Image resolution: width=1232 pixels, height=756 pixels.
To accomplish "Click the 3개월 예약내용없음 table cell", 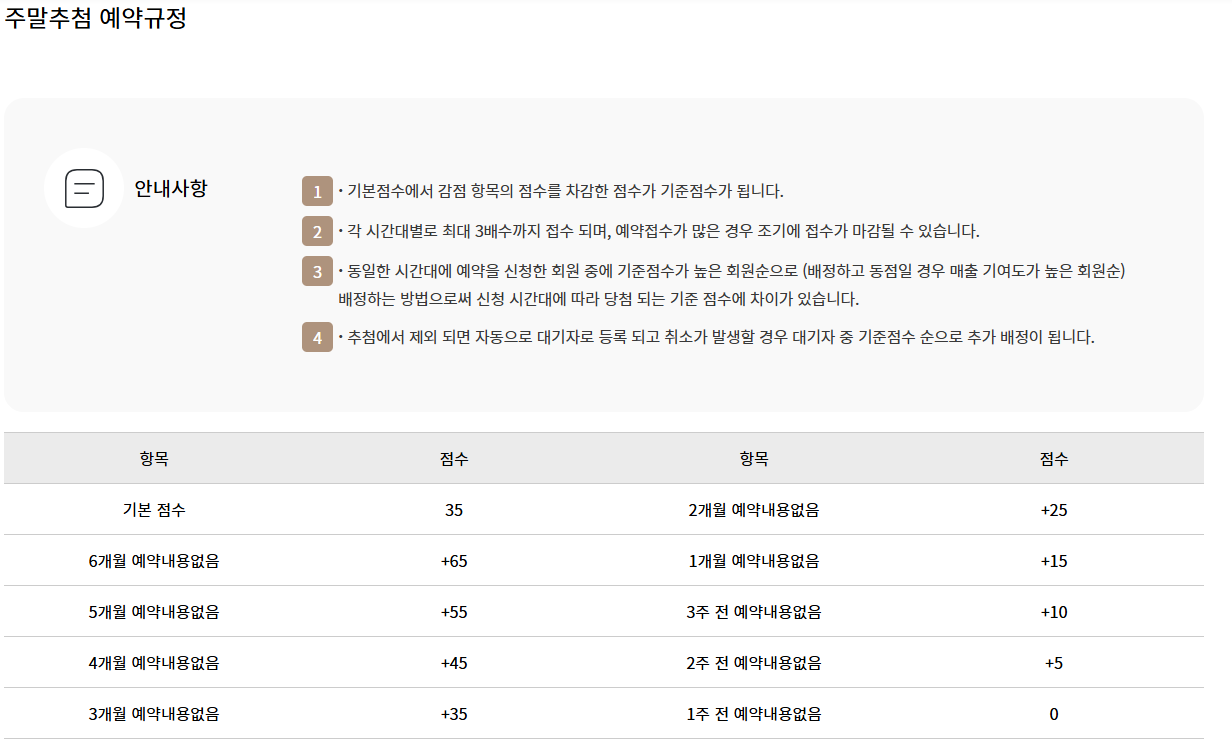I will tap(154, 714).
